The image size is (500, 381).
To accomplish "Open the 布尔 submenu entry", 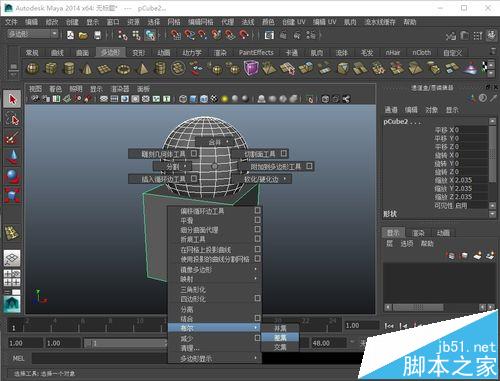I will coord(215,328).
